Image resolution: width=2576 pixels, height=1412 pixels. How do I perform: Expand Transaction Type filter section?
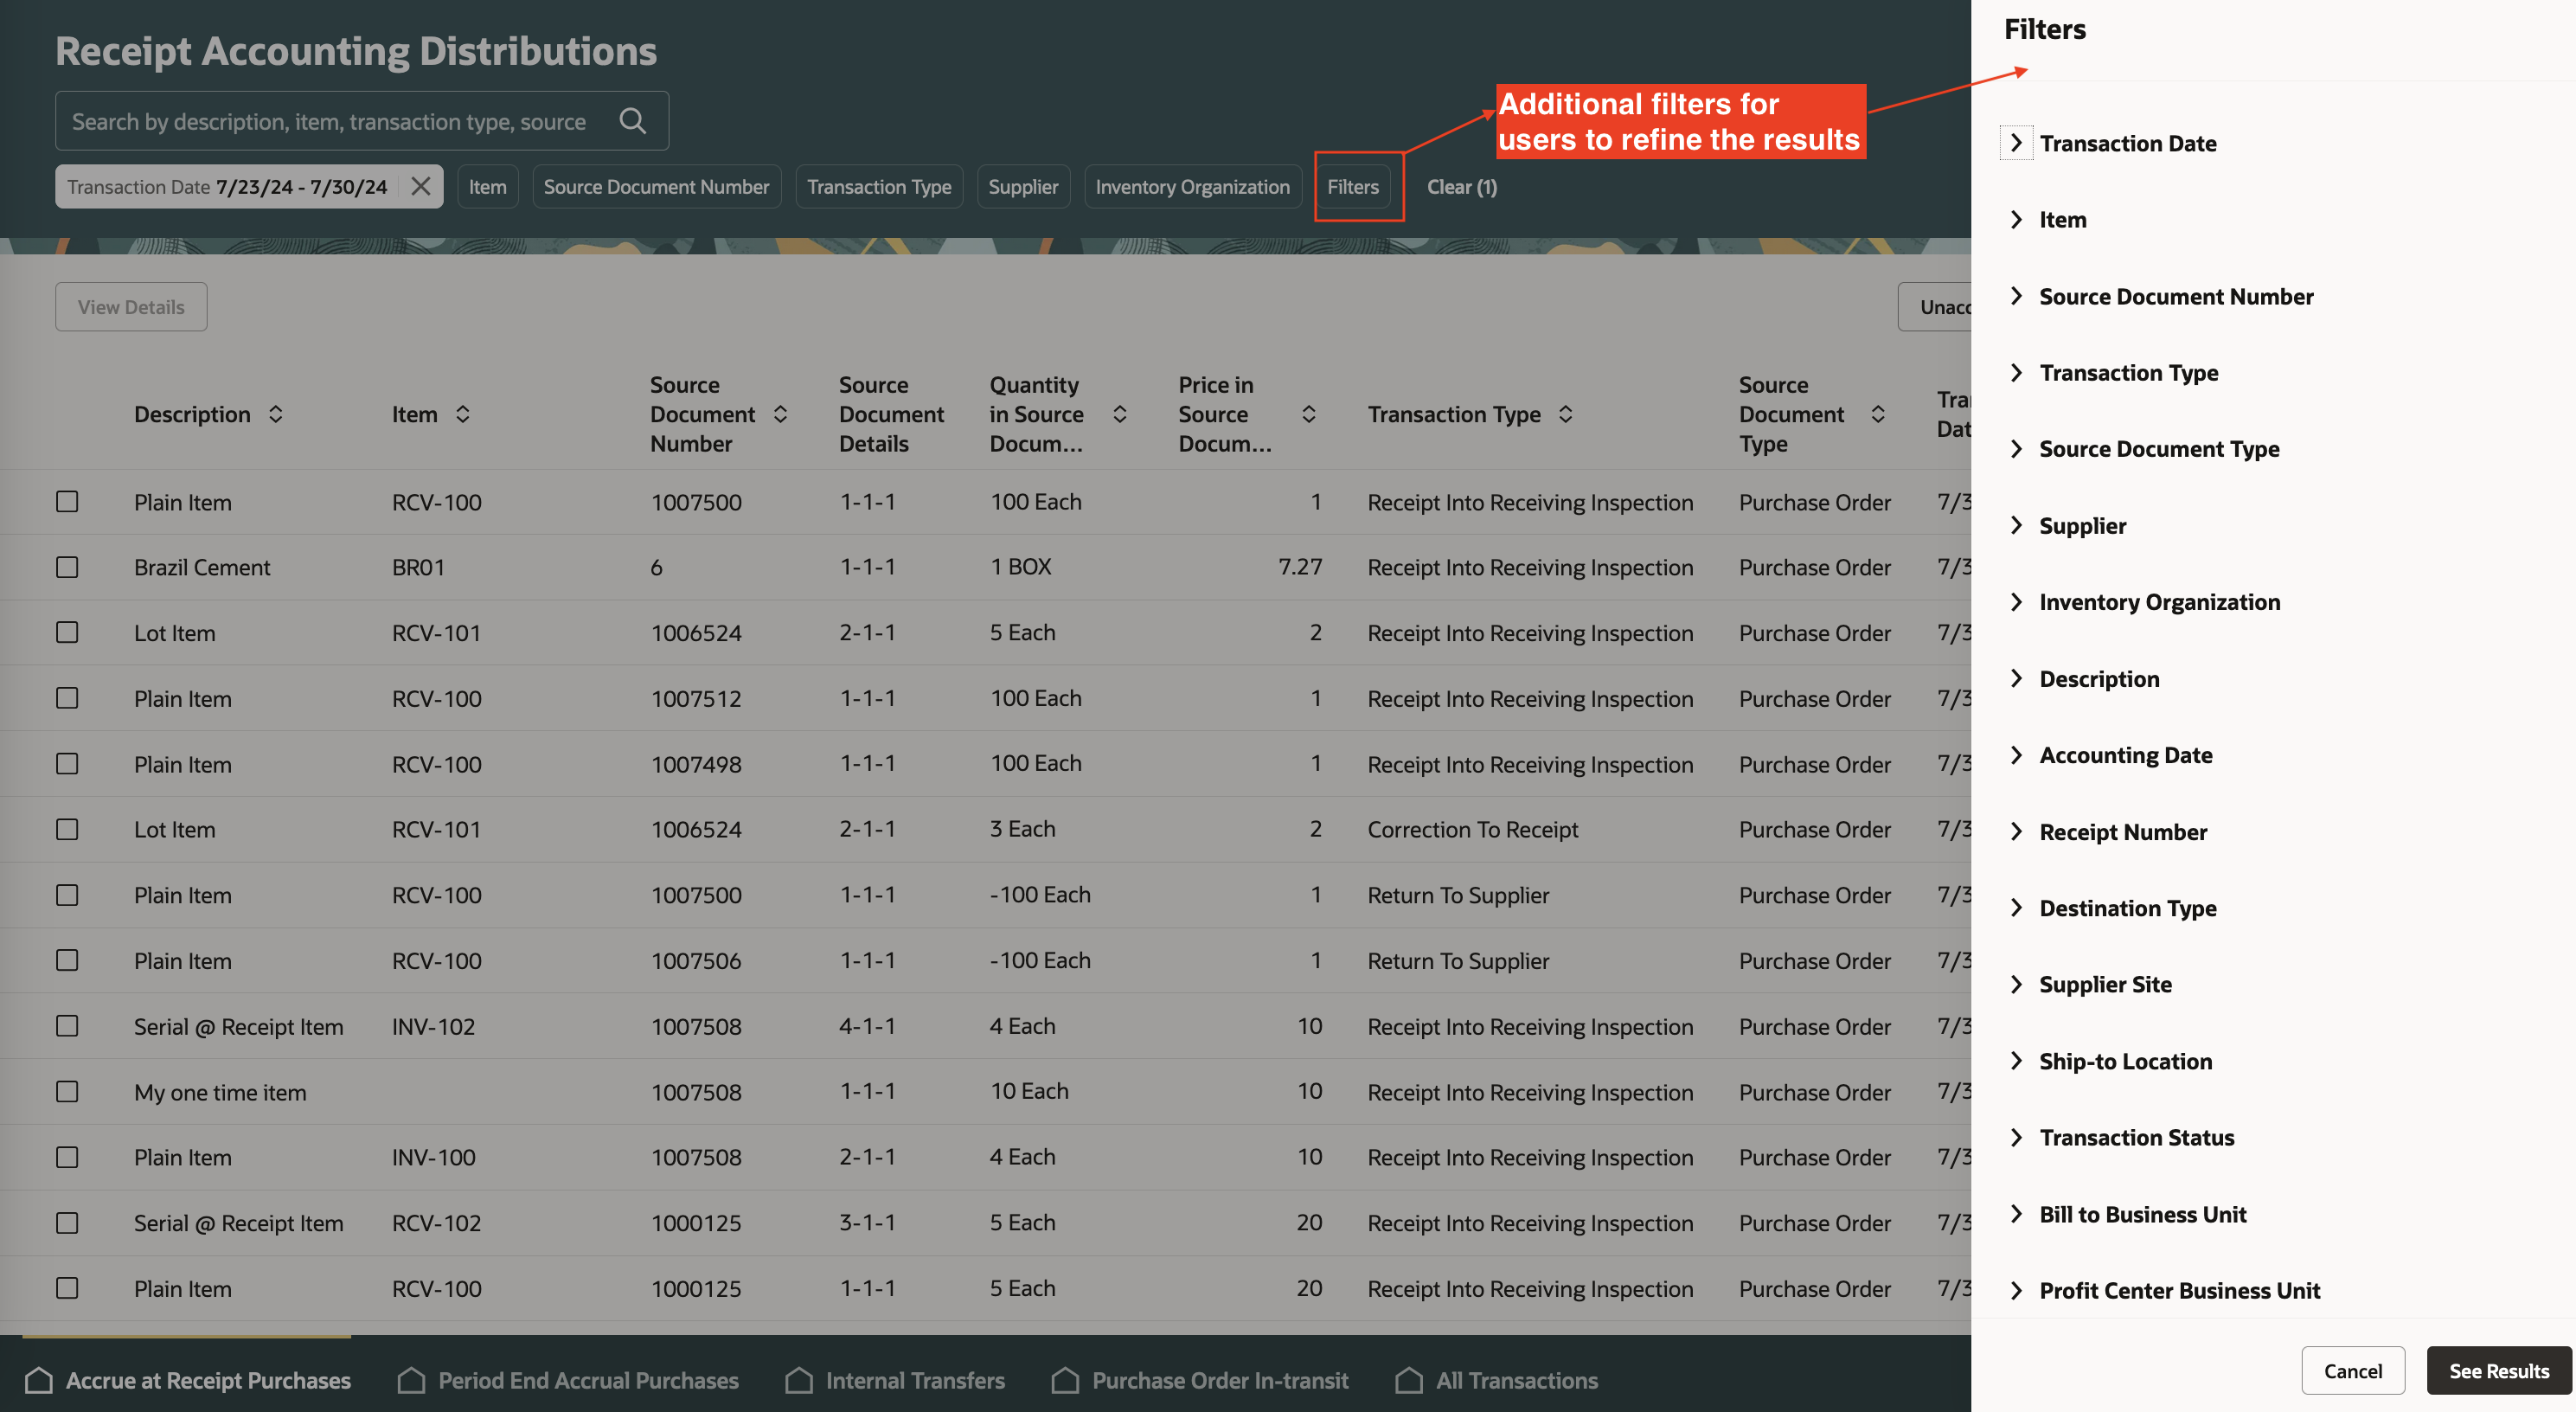(2016, 372)
